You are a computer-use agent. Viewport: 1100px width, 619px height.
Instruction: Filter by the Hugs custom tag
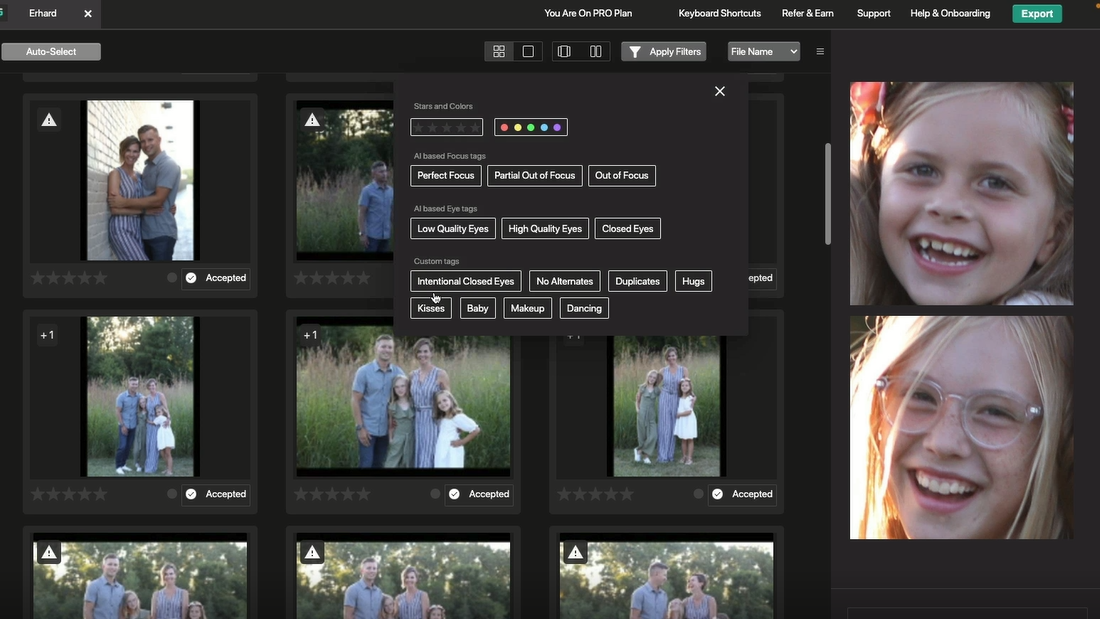693,281
